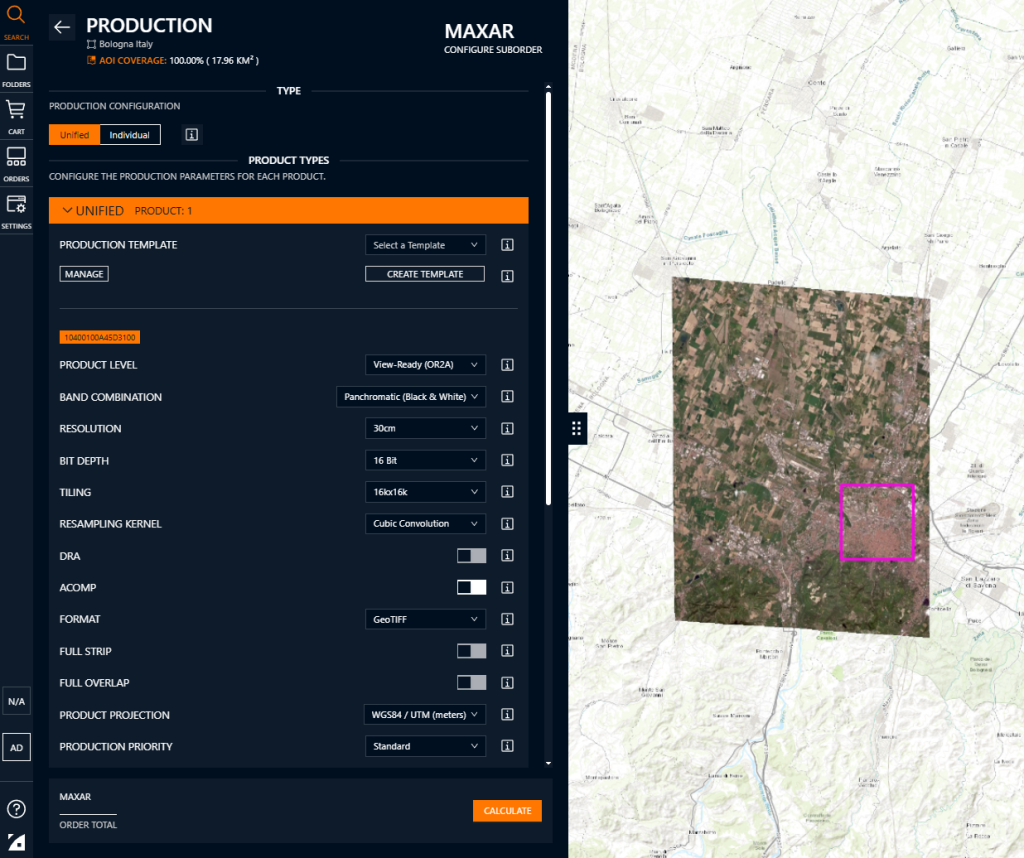Click the back arrow next to PRODUCTION
The width and height of the screenshot is (1024, 858).
[62, 27]
